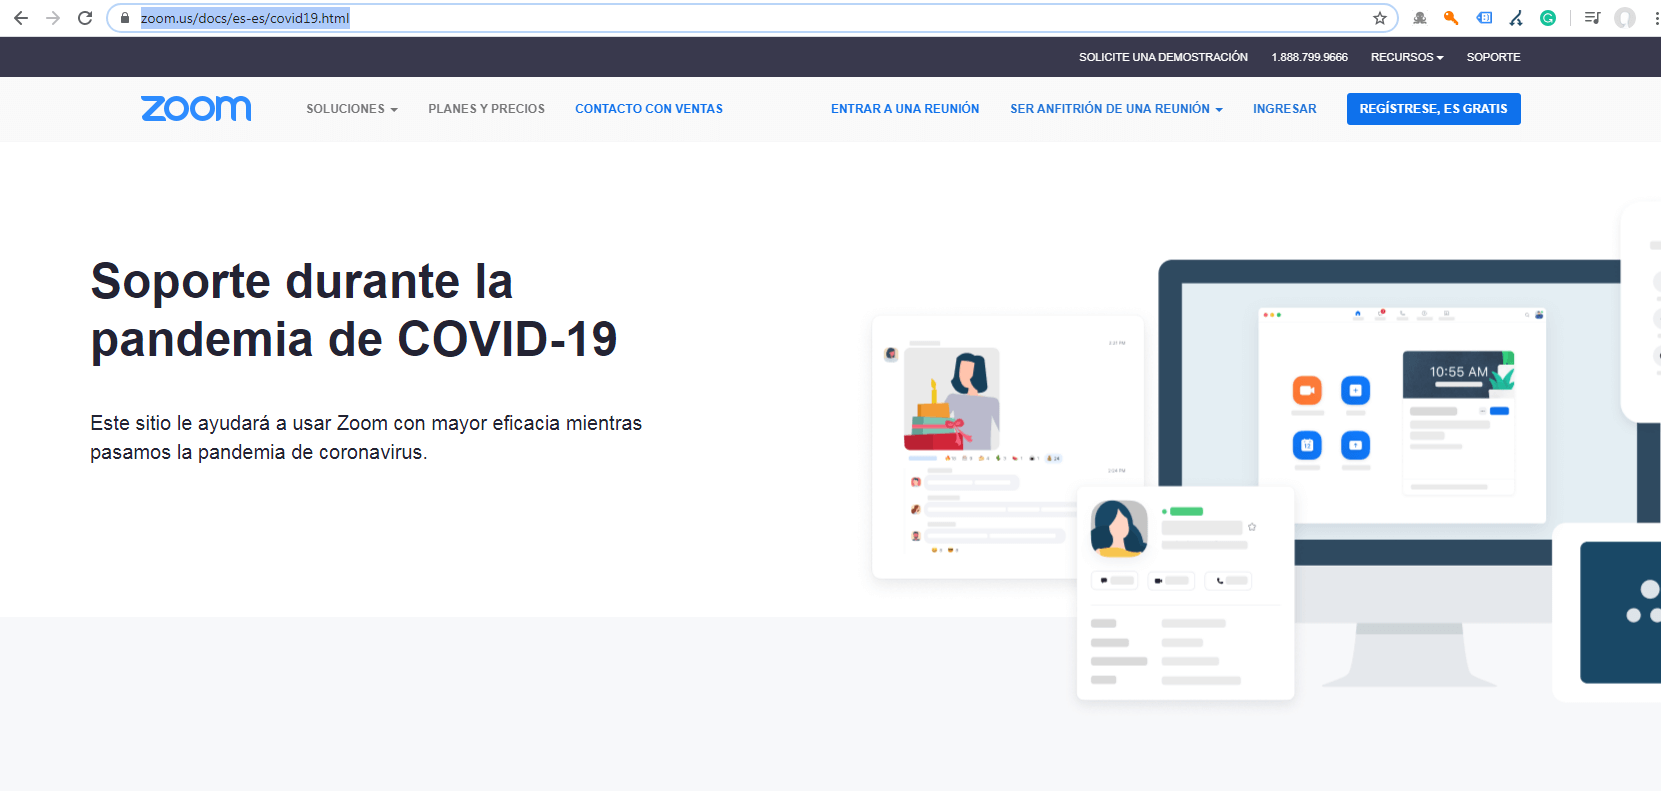This screenshot has height=791, width=1661.
Task: Click Entrar a una reunión
Action: coord(905,109)
